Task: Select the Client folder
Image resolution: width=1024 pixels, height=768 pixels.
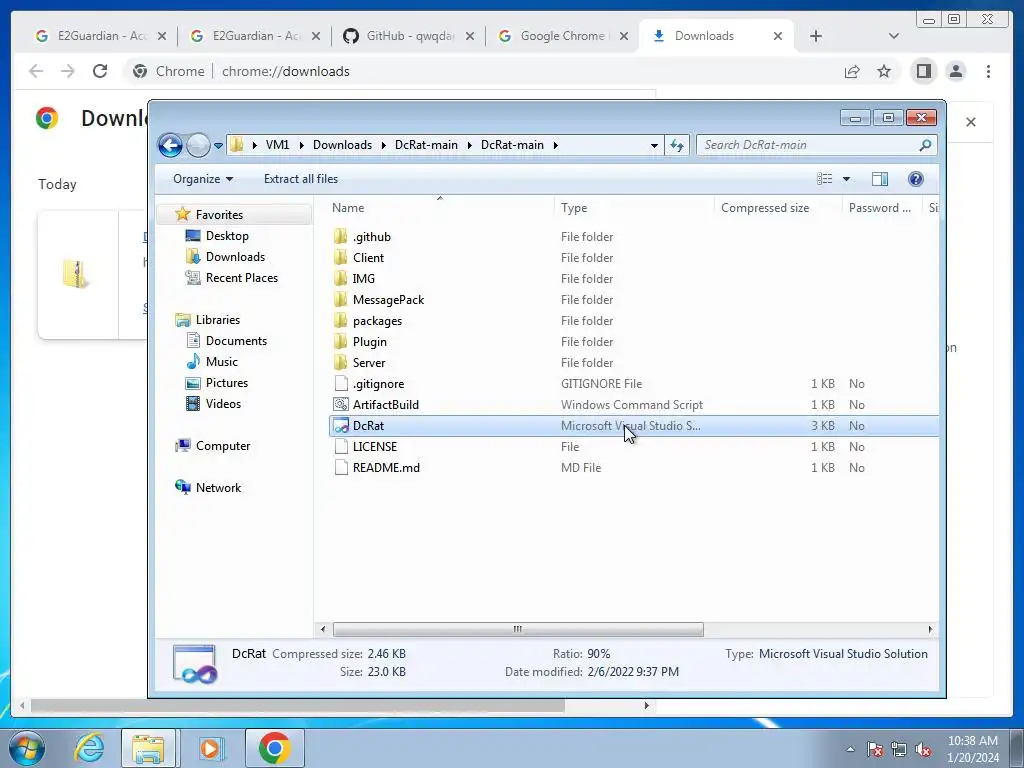Action: point(368,257)
